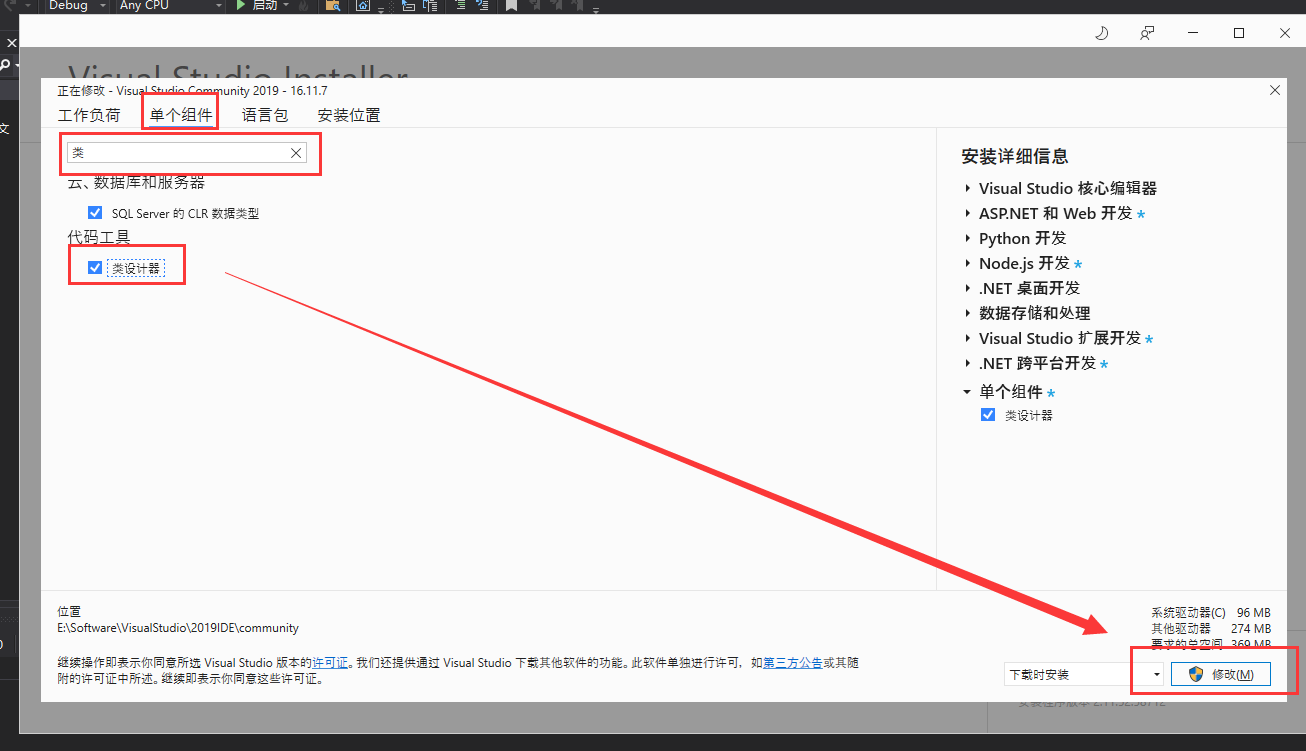The image size is (1306, 751).
Task: Expand .NET 跨平台开发 details
Action: [x=968, y=363]
